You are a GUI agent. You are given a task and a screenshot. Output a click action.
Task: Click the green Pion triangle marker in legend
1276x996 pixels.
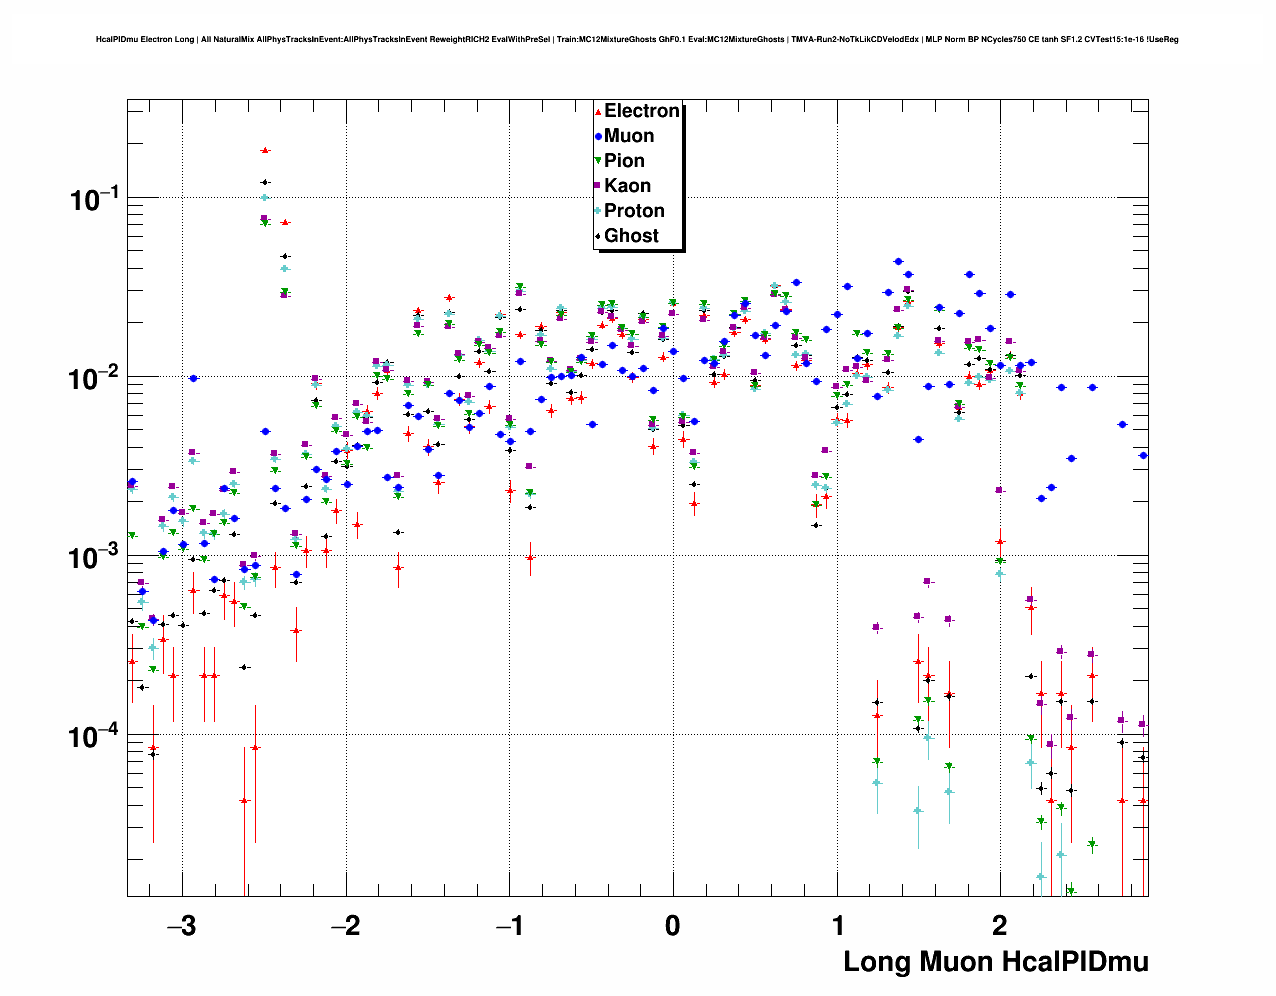click(598, 161)
